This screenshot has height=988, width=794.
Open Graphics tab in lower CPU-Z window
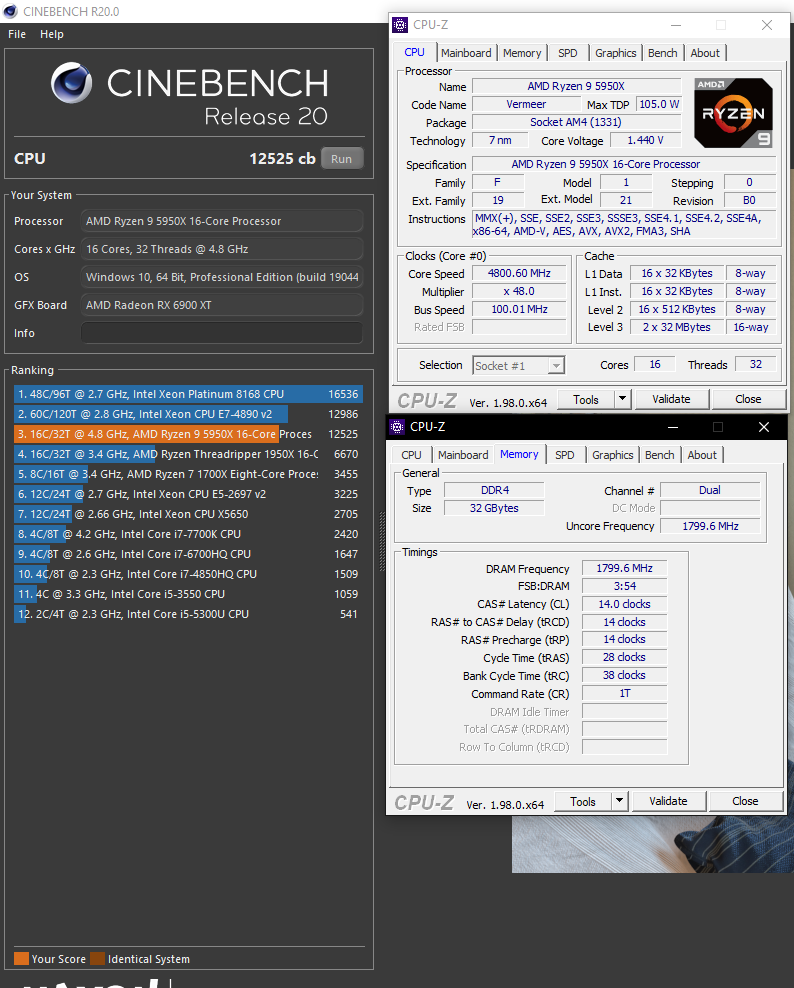point(613,455)
